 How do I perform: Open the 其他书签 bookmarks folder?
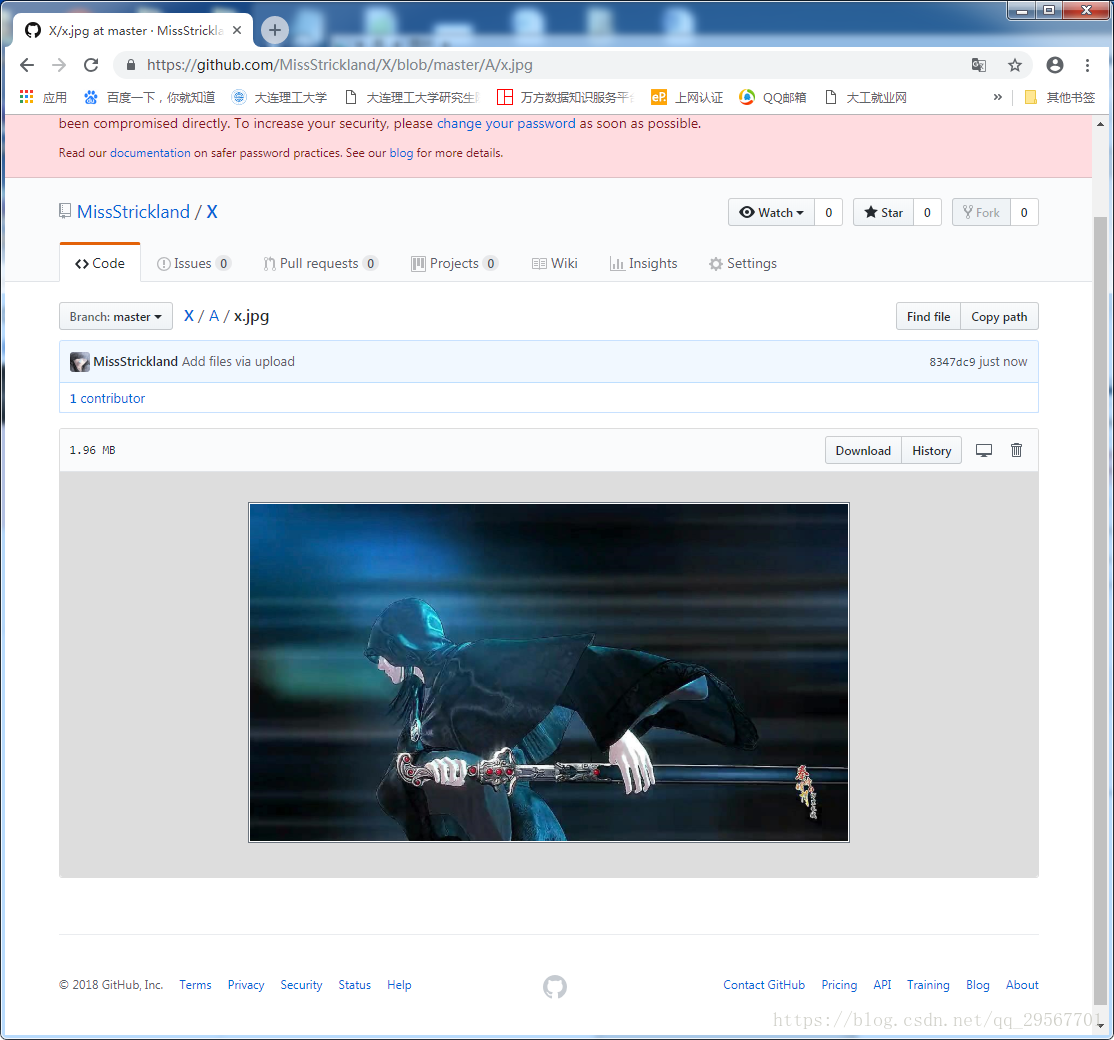tap(1059, 97)
